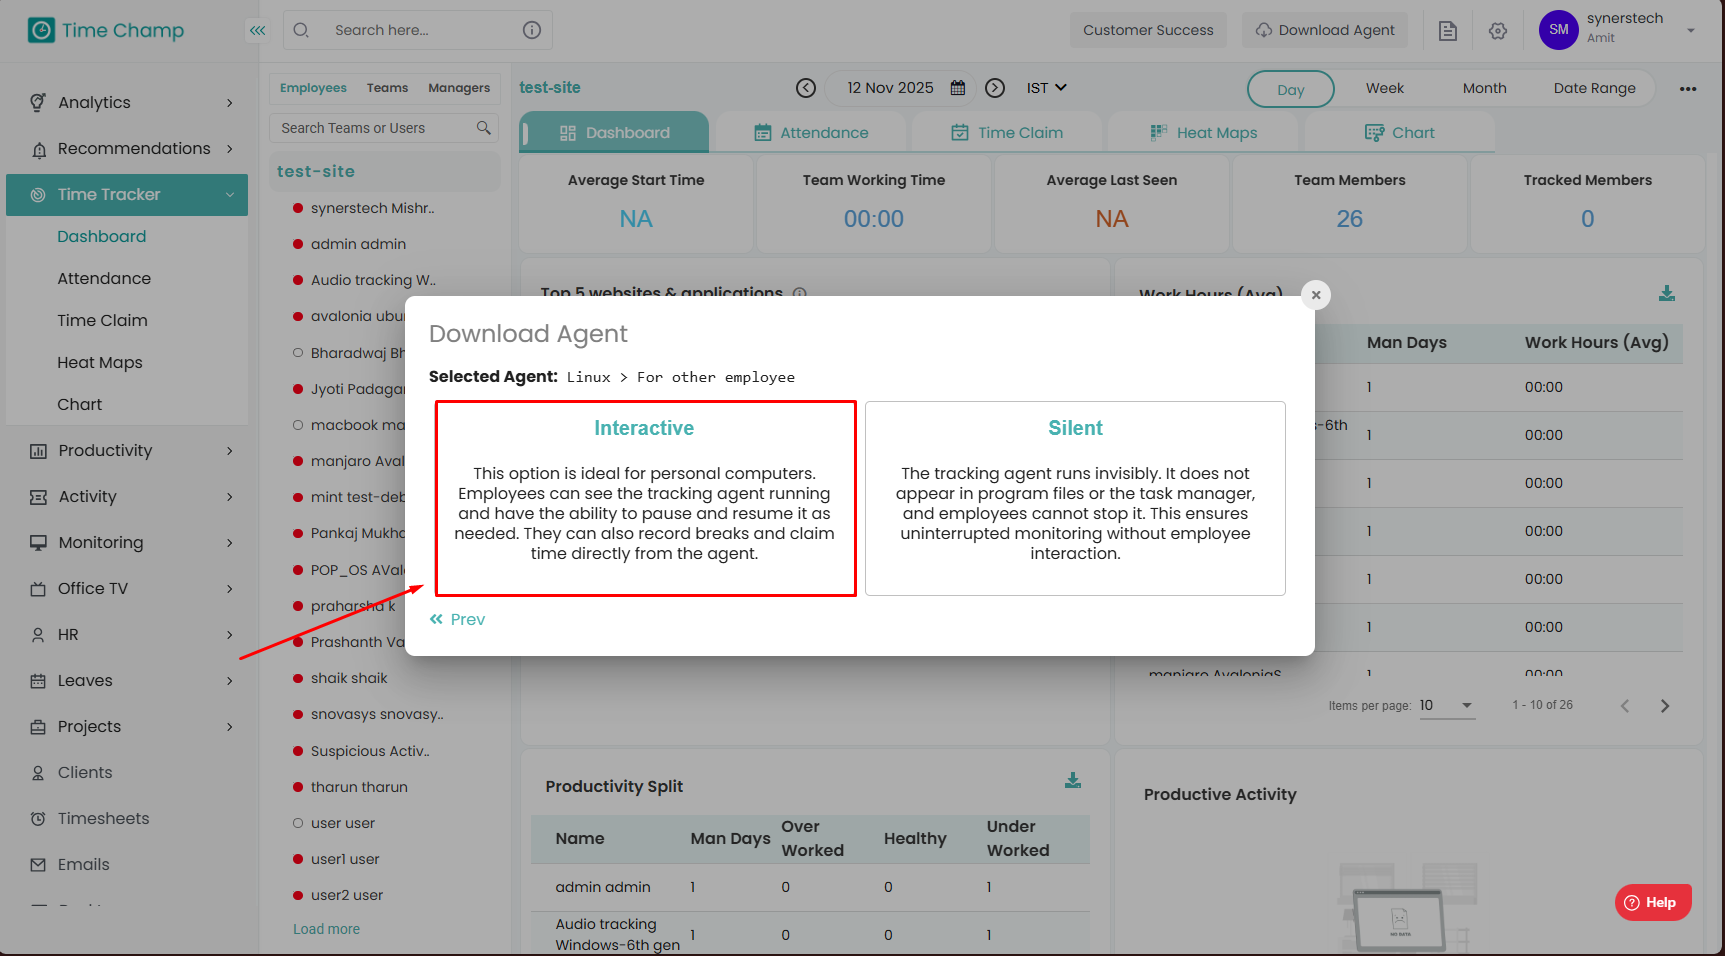Open the IST timezone dropdown
1725x956 pixels.
[1047, 88]
